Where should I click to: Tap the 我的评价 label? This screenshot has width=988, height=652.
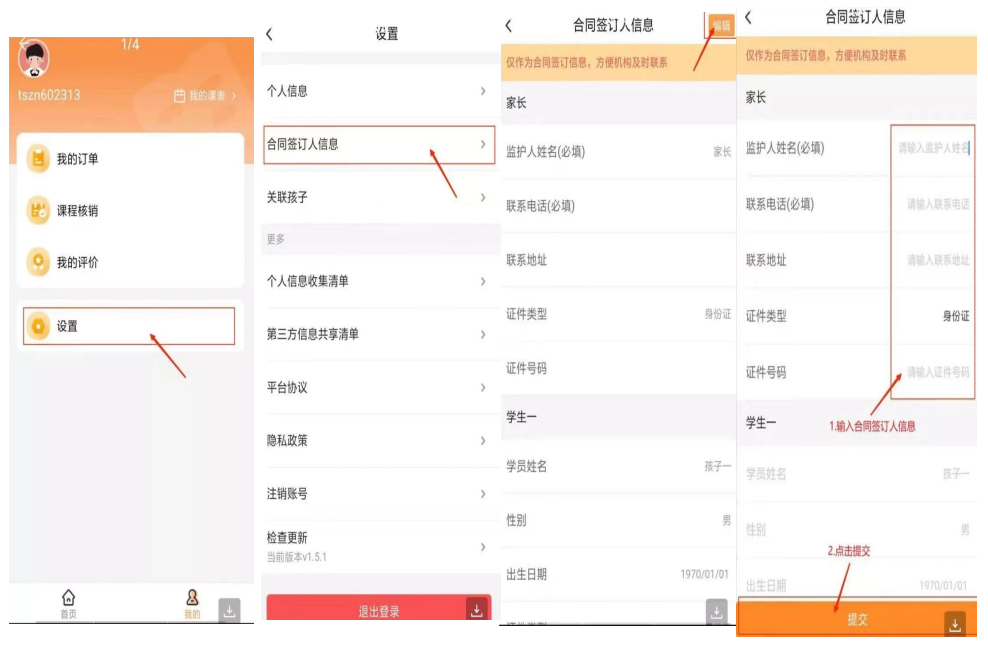pos(78,262)
